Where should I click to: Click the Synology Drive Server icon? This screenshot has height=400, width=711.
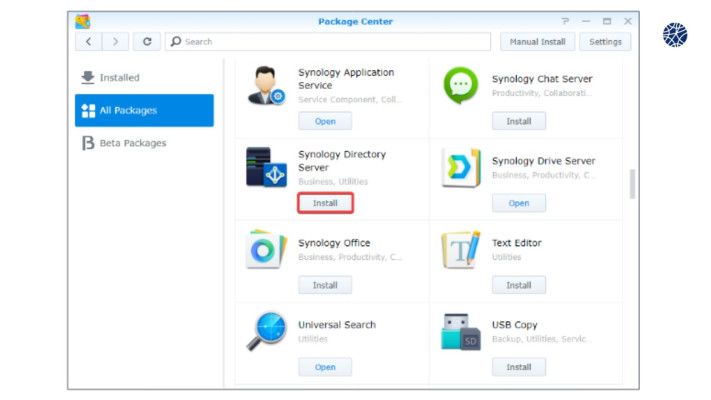click(x=461, y=167)
